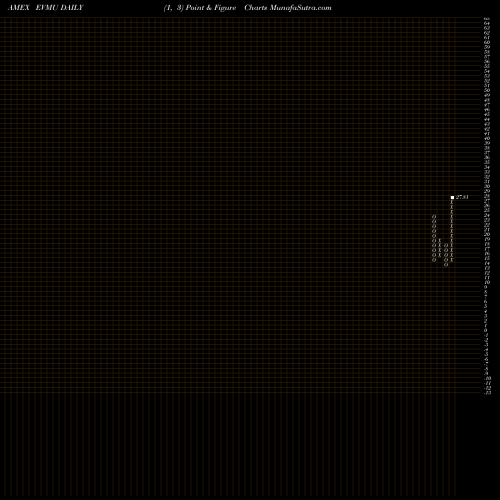The height and width of the screenshot is (500, 500).
Task: Click the Charts text in header
Action: click(x=256, y=8)
